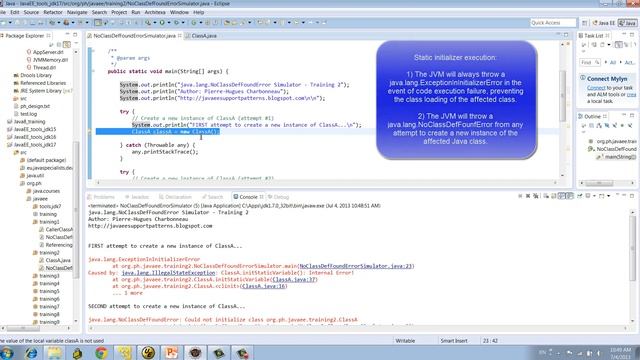Open the Refactor menu
This screenshot has width=640, height=360.
(53, 13)
